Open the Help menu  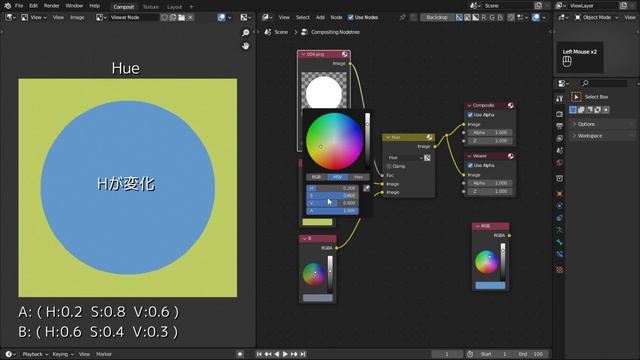[x=94, y=6]
